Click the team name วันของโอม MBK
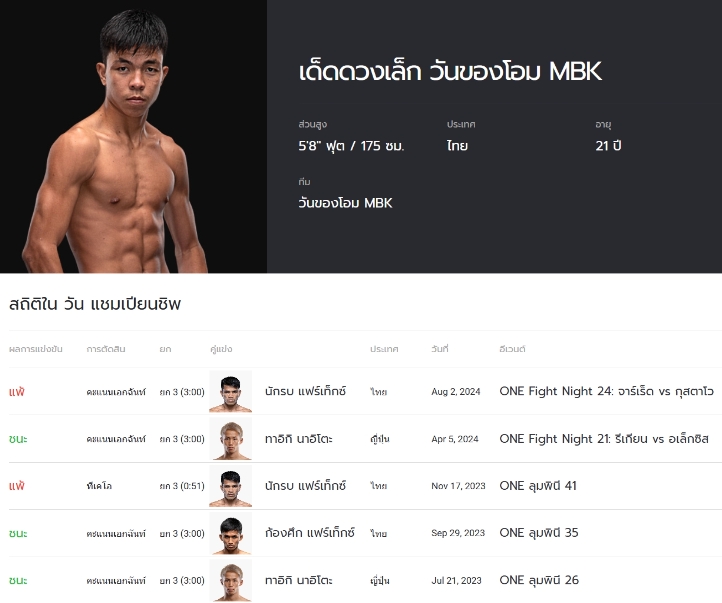This screenshot has width=722, height=603. [x=345, y=203]
